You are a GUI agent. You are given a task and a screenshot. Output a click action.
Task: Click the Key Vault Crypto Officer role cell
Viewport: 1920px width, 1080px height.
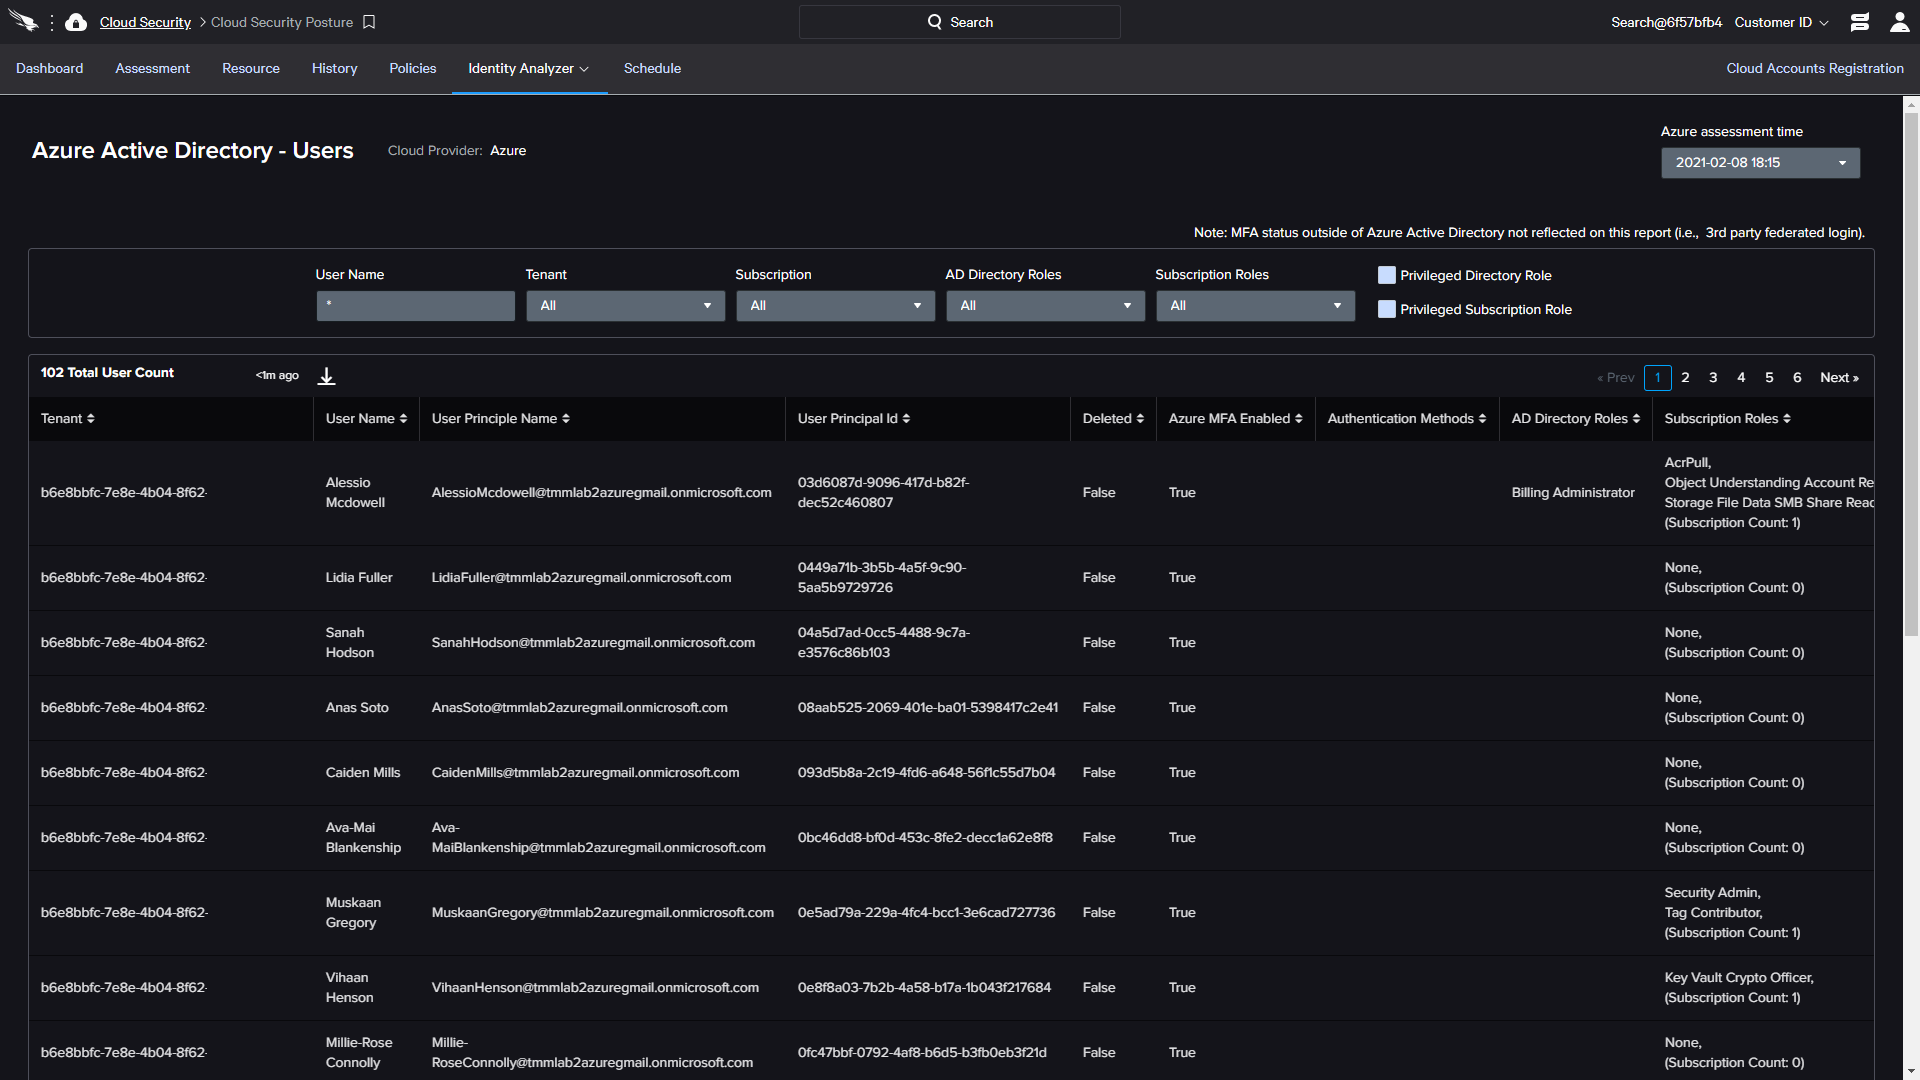click(1739, 977)
